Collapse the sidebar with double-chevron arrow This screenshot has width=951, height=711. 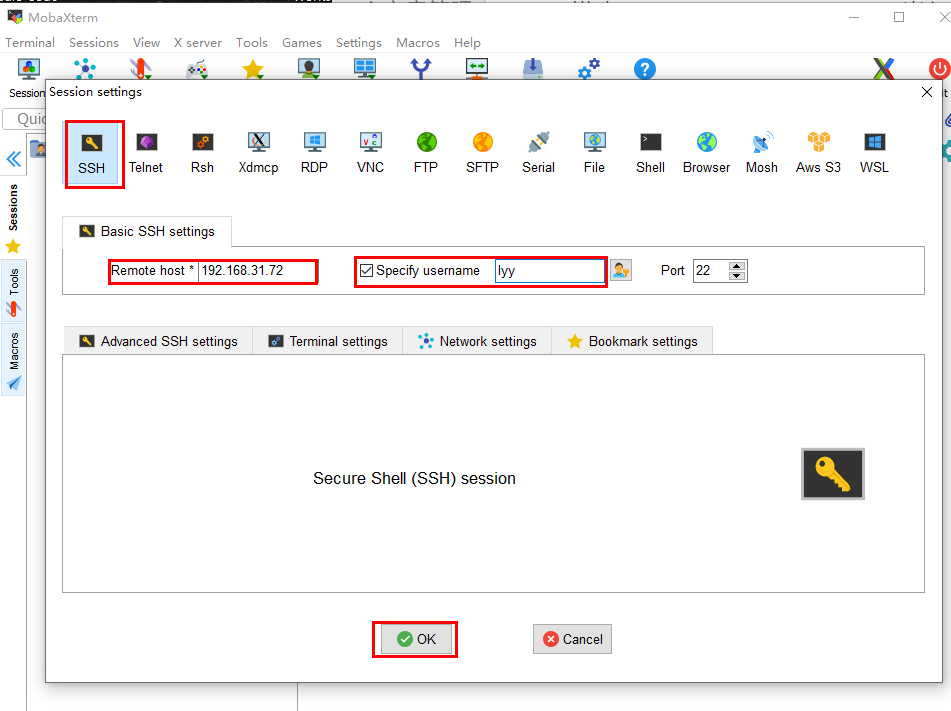pyautogui.click(x=13, y=159)
